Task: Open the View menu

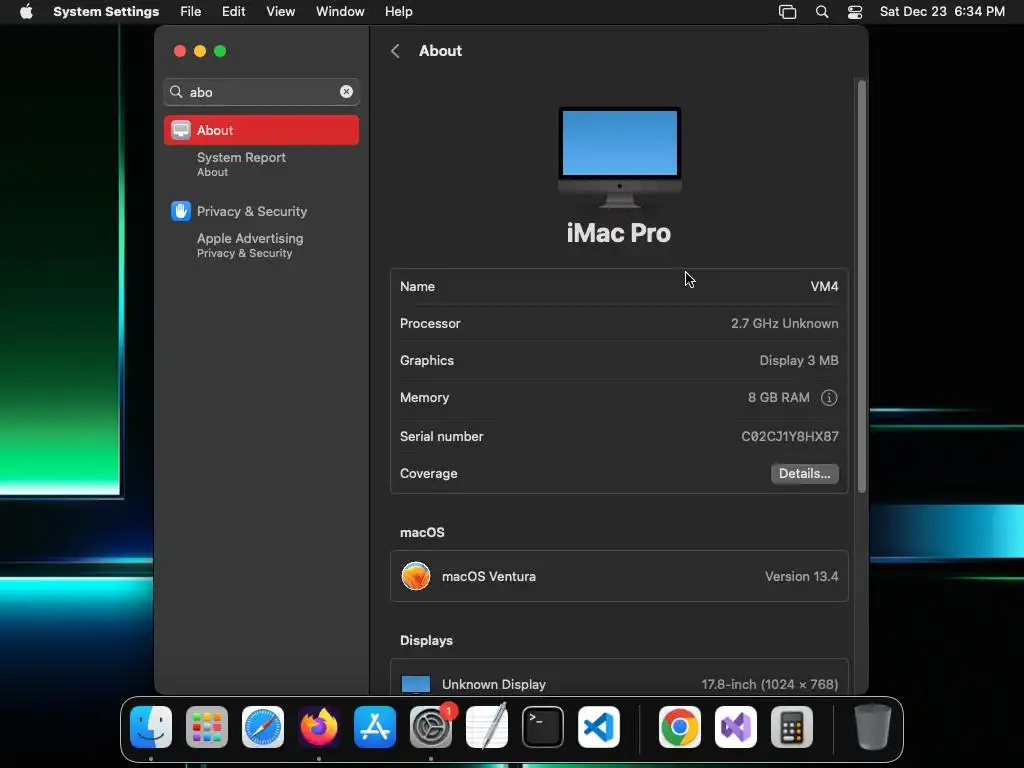Action: (281, 12)
